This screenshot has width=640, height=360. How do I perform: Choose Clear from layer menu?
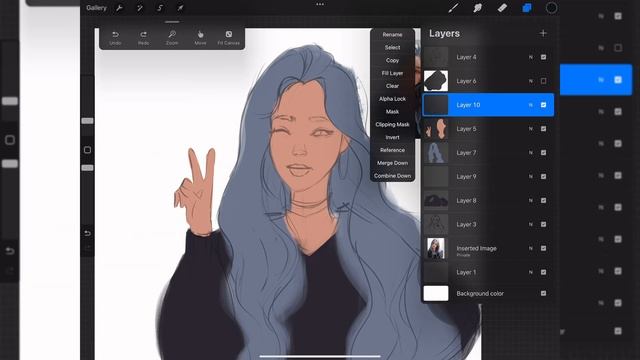pyautogui.click(x=392, y=86)
